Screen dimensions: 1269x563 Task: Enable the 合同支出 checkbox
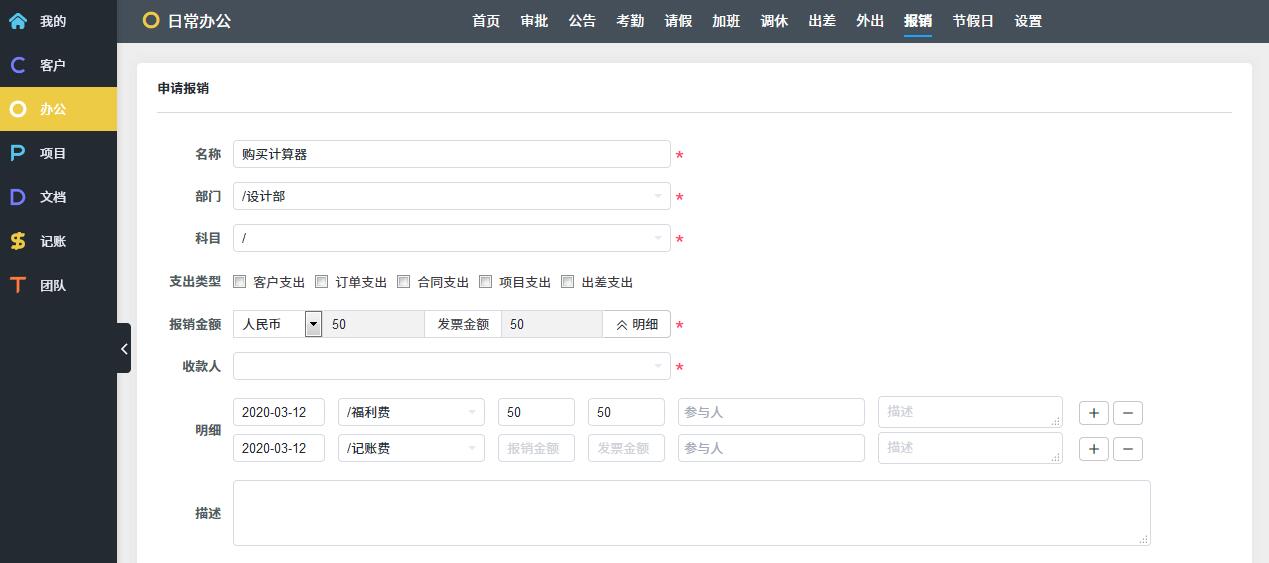(404, 282)
